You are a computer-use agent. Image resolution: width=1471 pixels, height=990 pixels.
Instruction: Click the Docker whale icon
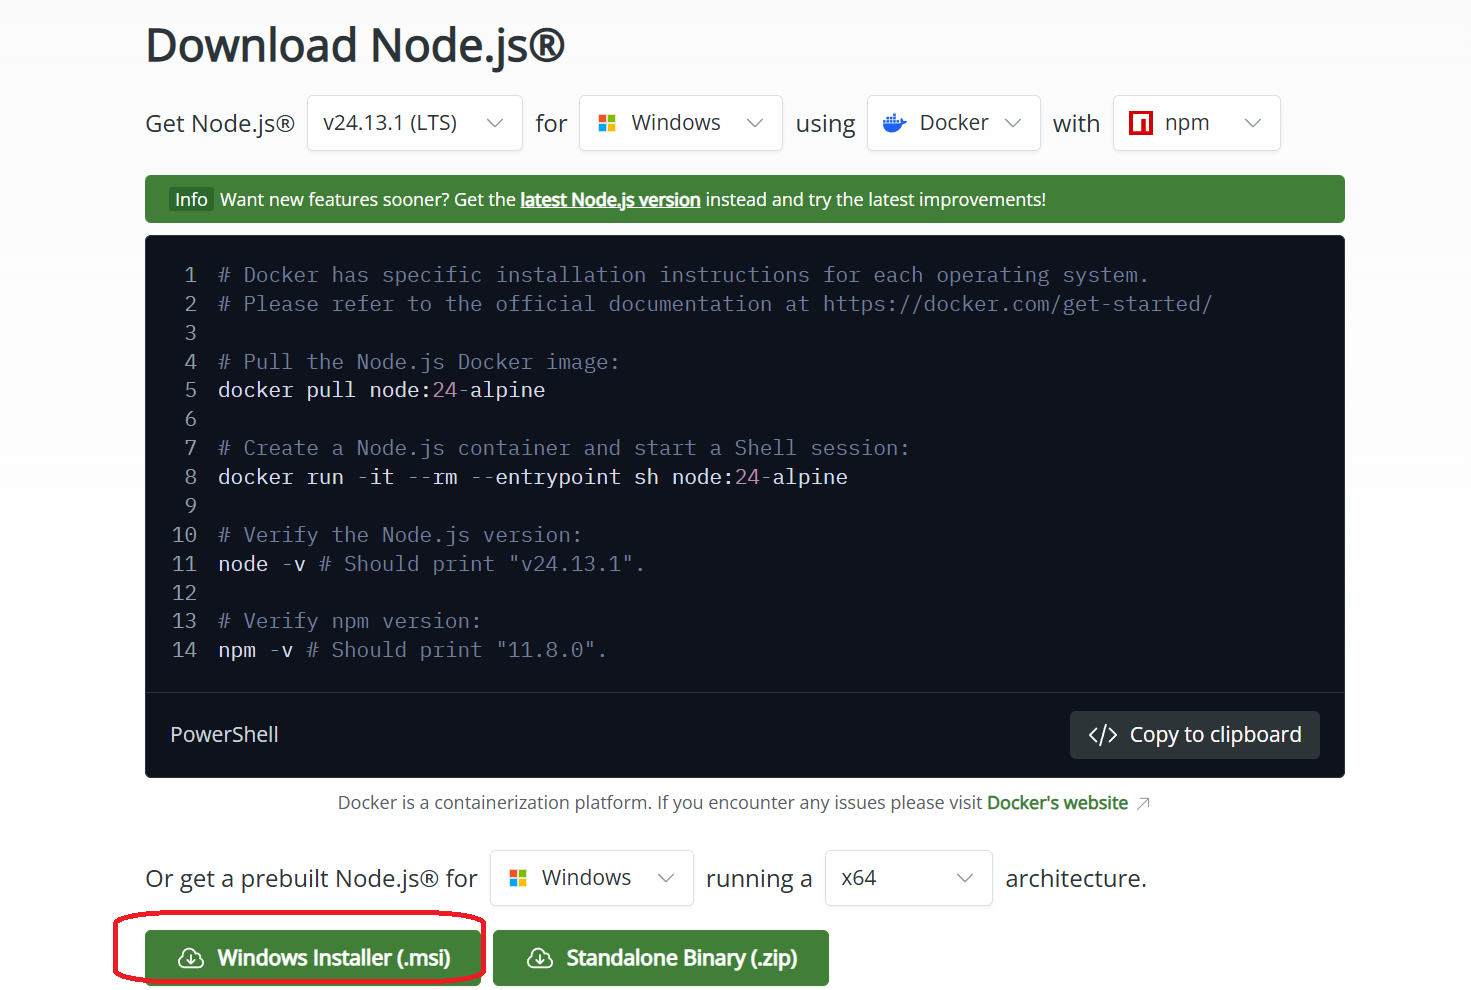894,123
